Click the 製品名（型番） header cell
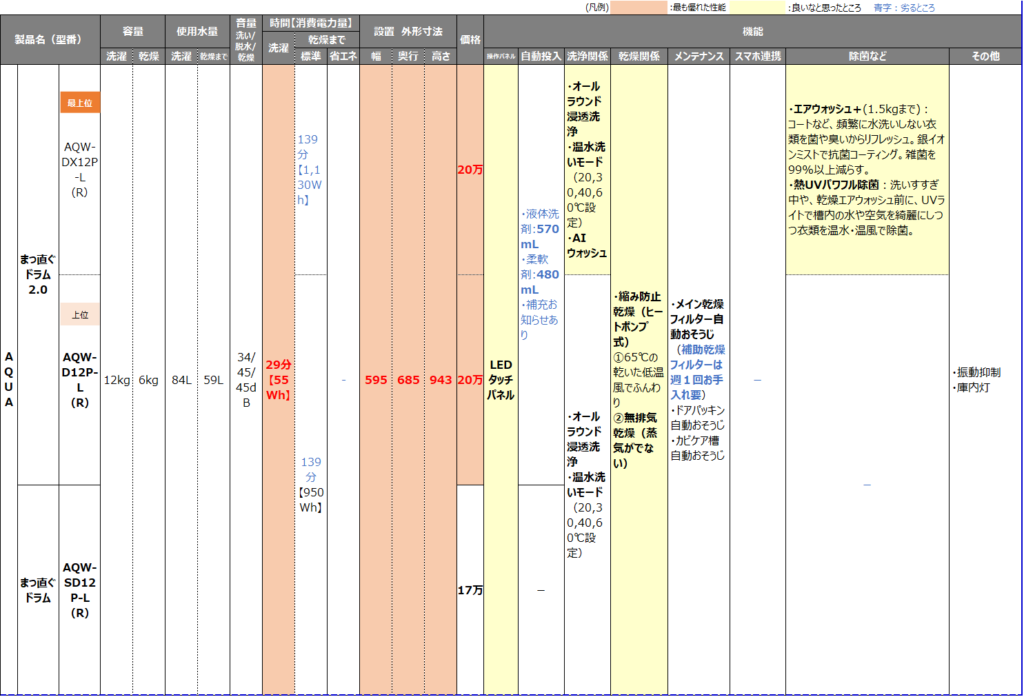Viewport: 1024px width, 697px height. (51, 40)
